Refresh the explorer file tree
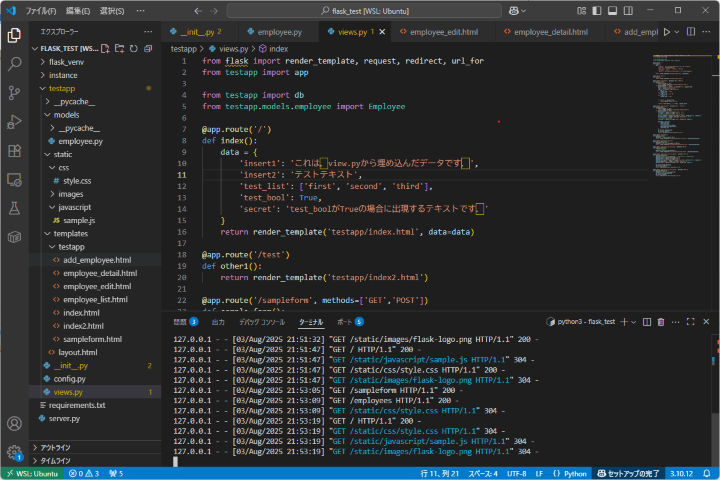The image size is (720, 480). 134,48
